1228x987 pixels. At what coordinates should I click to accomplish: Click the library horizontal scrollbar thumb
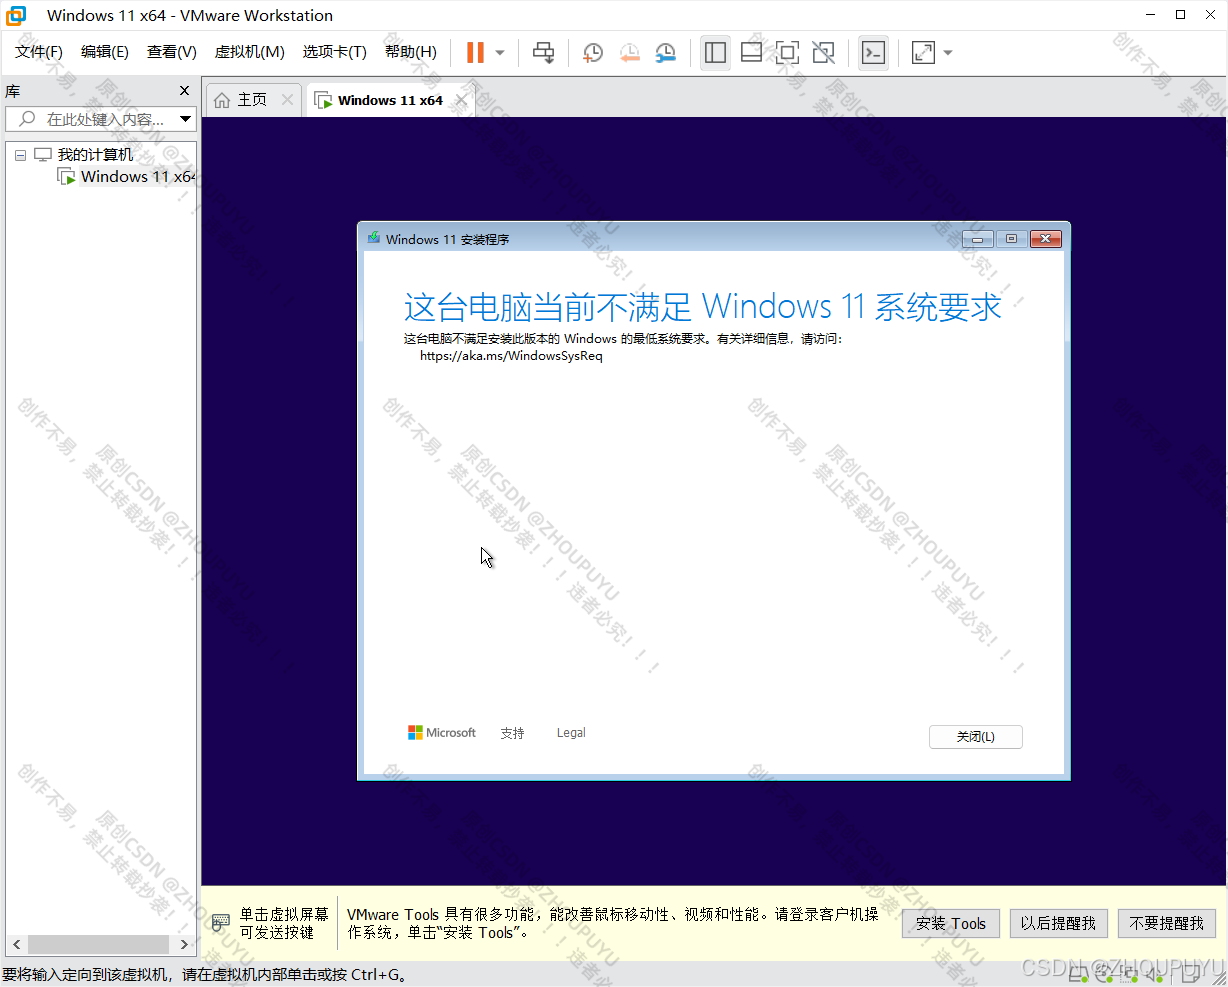pos(98,944)
